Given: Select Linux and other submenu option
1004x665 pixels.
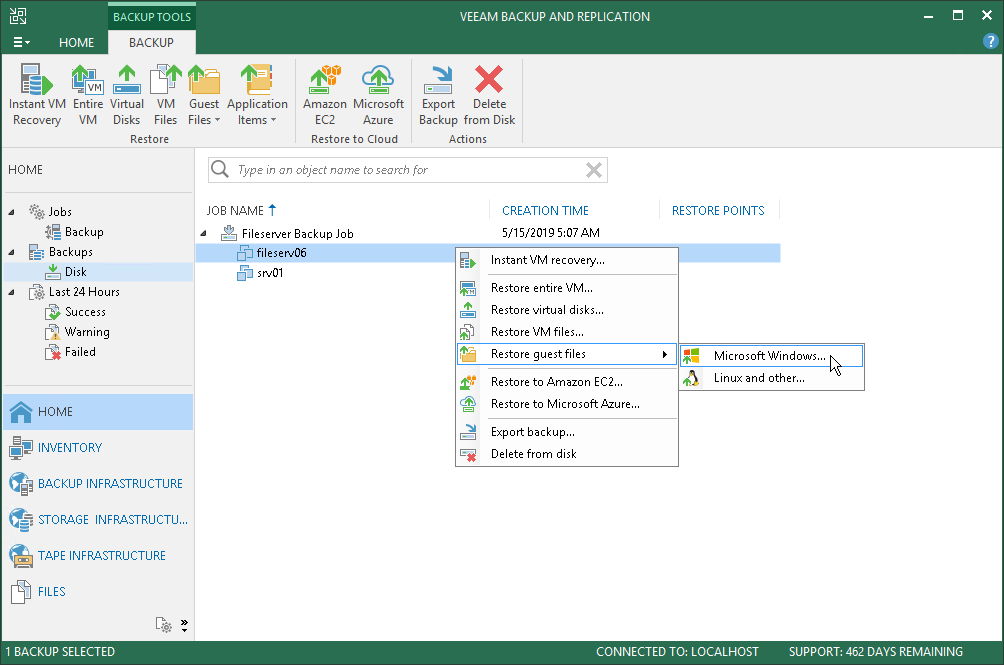Looking at the screenshot, I should point(772,378).
